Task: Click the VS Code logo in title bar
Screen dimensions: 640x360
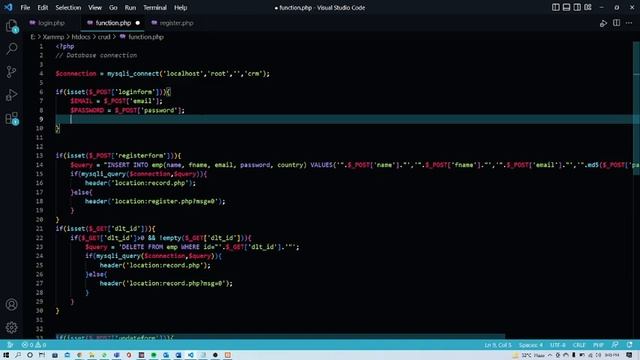Action: (8, 7)
